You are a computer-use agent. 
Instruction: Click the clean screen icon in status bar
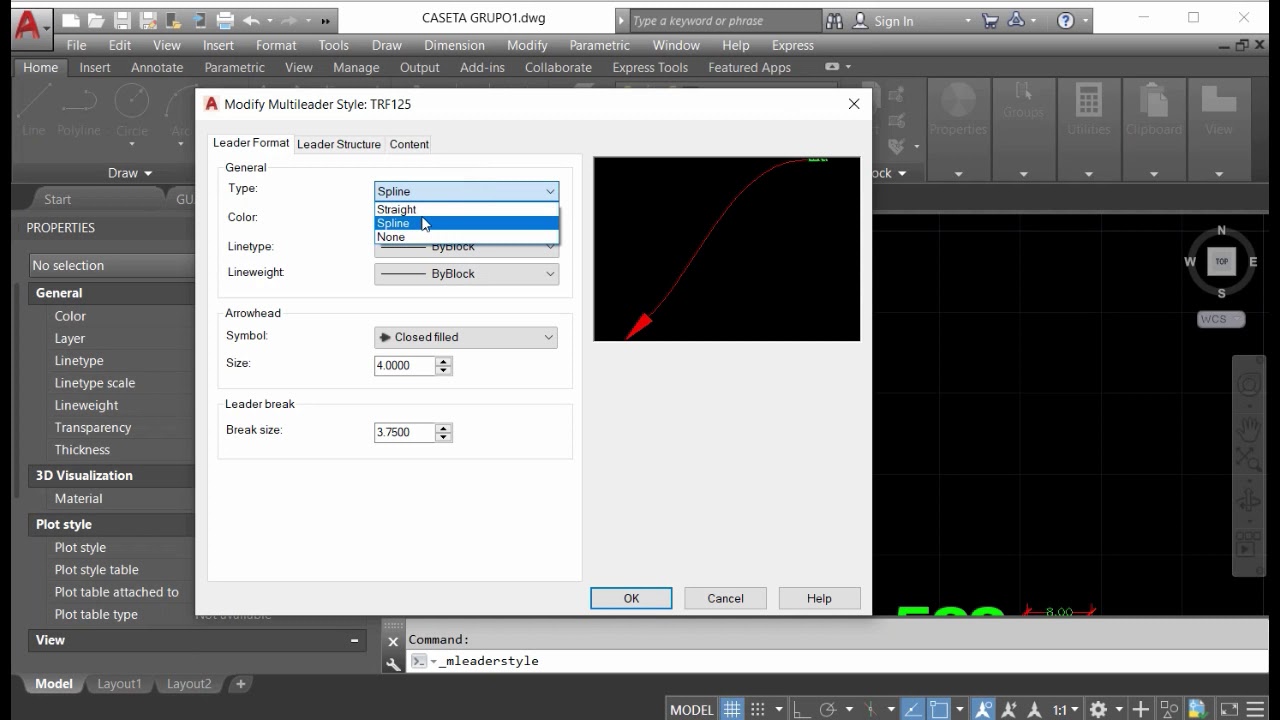coord(1227,709)
